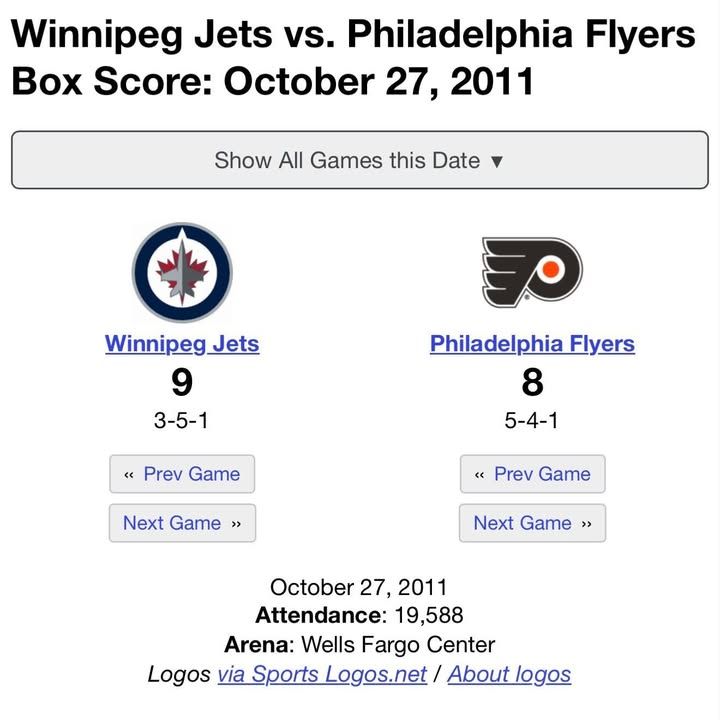Click the Philadelphia Flyers team logo
The width and height of the screenshot is (720, 720).
(532, 272)
